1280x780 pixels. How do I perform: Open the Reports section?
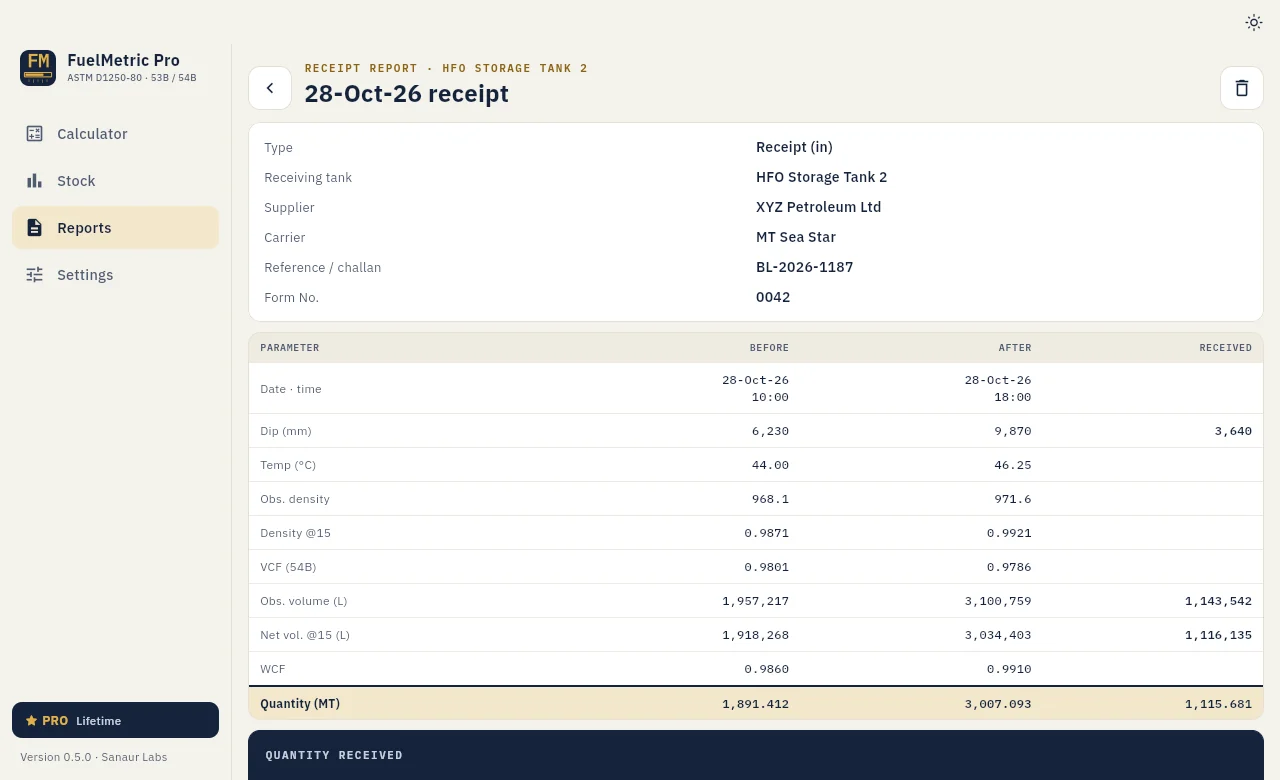(x=115, y=228)
